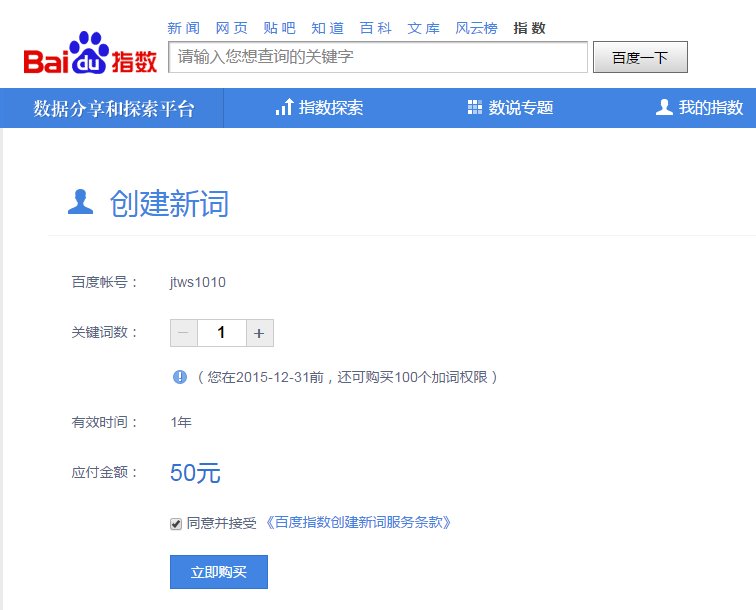The image size is (756, 610).
Task: Click the 数说专题 grid icon
Action: [x=474, y=107]
